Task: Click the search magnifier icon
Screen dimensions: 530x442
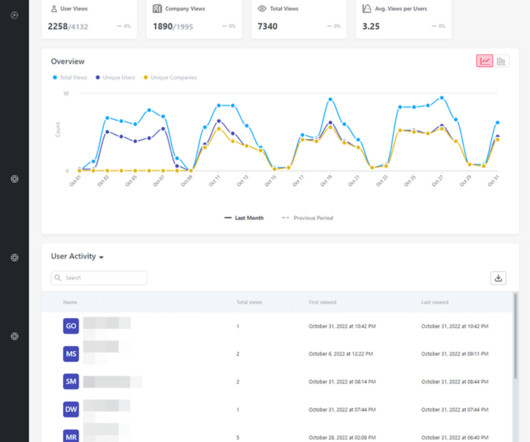Action: tap(58, 278)
